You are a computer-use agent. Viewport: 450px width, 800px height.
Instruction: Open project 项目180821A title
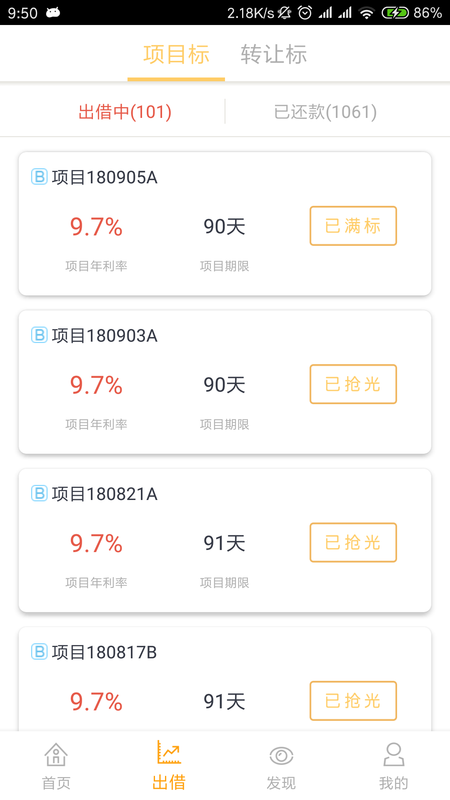point(104,493)
